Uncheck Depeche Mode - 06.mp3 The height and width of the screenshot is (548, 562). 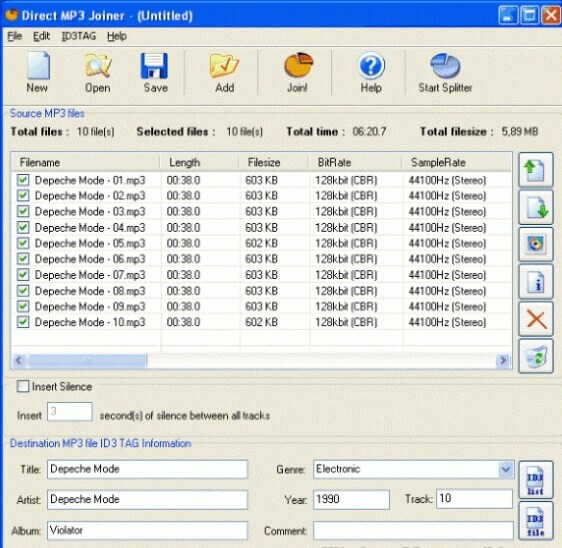(x=23, y=259)
